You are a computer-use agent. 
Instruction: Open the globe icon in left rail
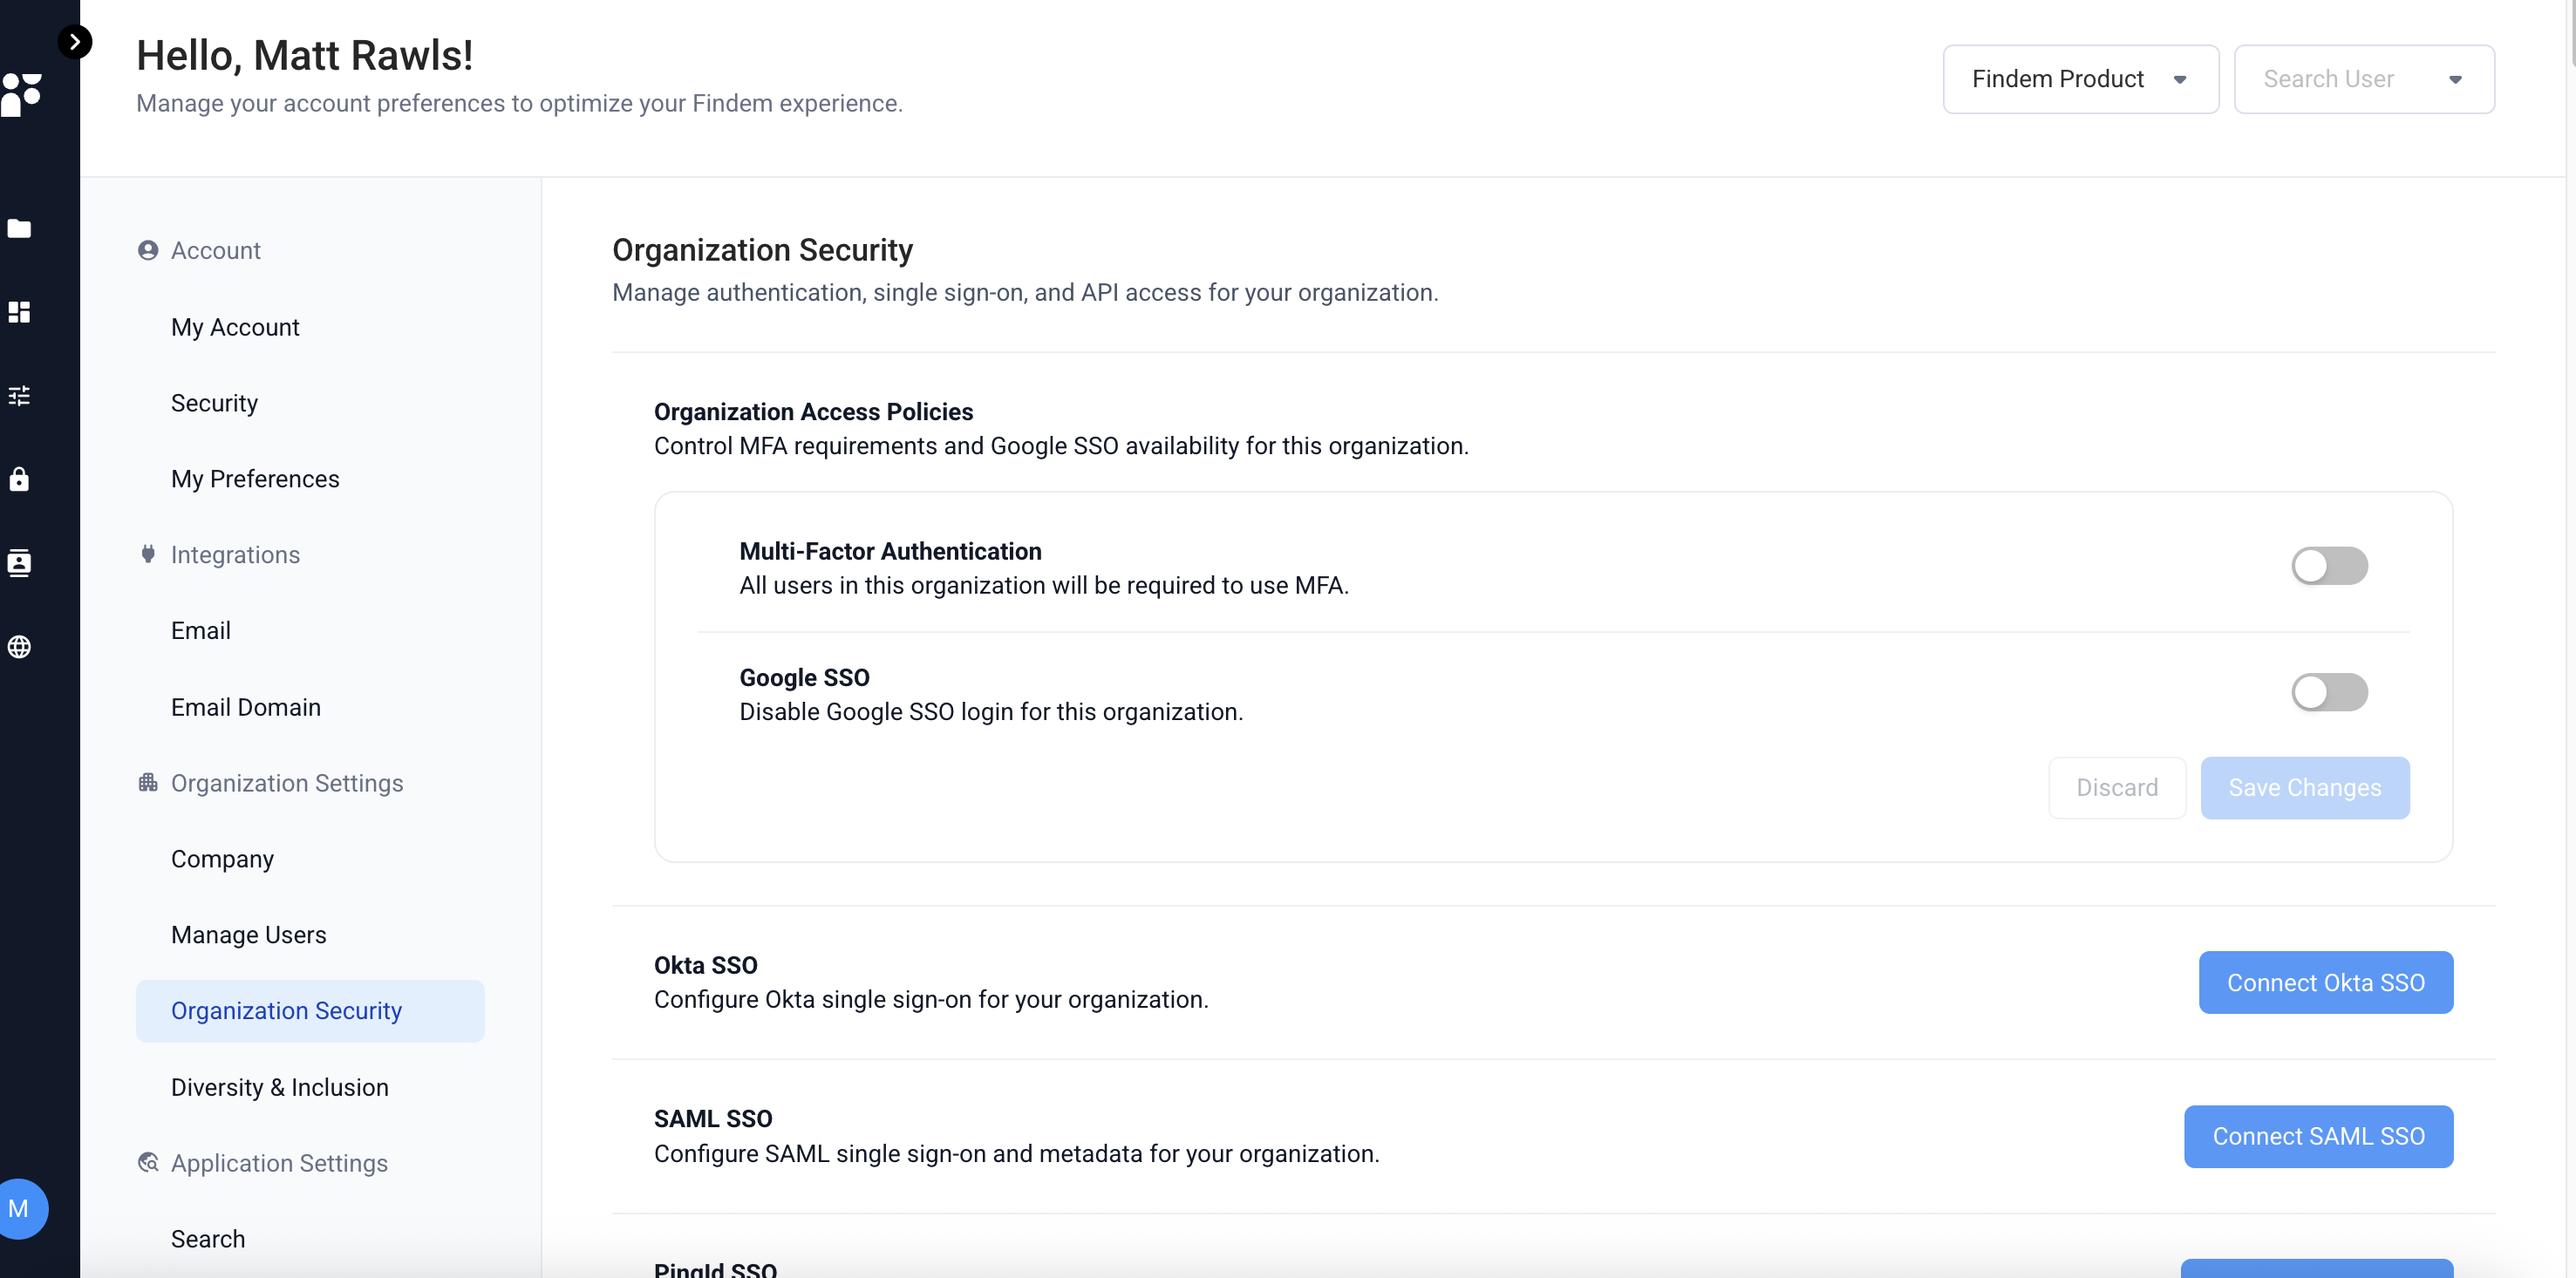coord(19,647)
